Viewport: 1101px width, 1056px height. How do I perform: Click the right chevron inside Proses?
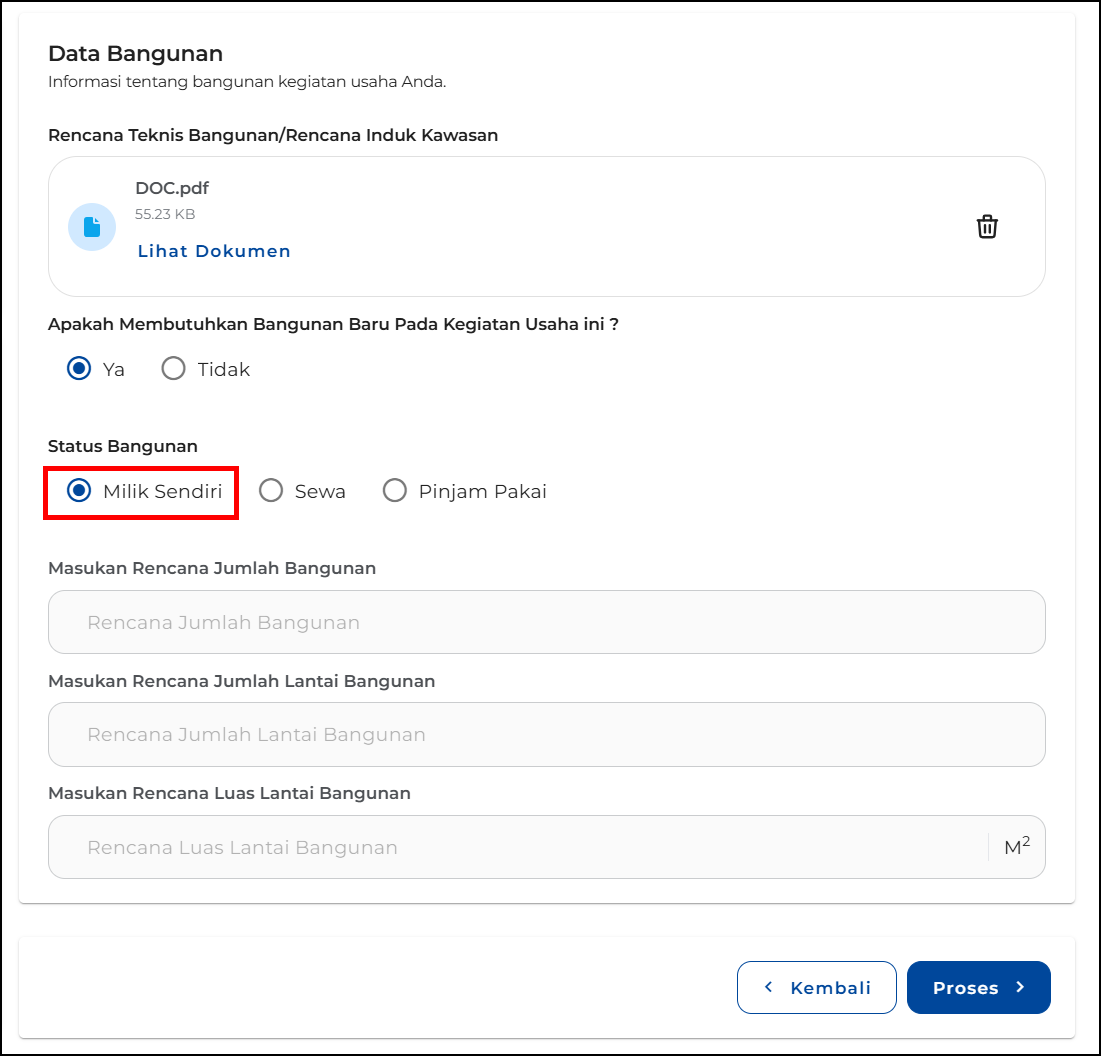[1020, 987]
